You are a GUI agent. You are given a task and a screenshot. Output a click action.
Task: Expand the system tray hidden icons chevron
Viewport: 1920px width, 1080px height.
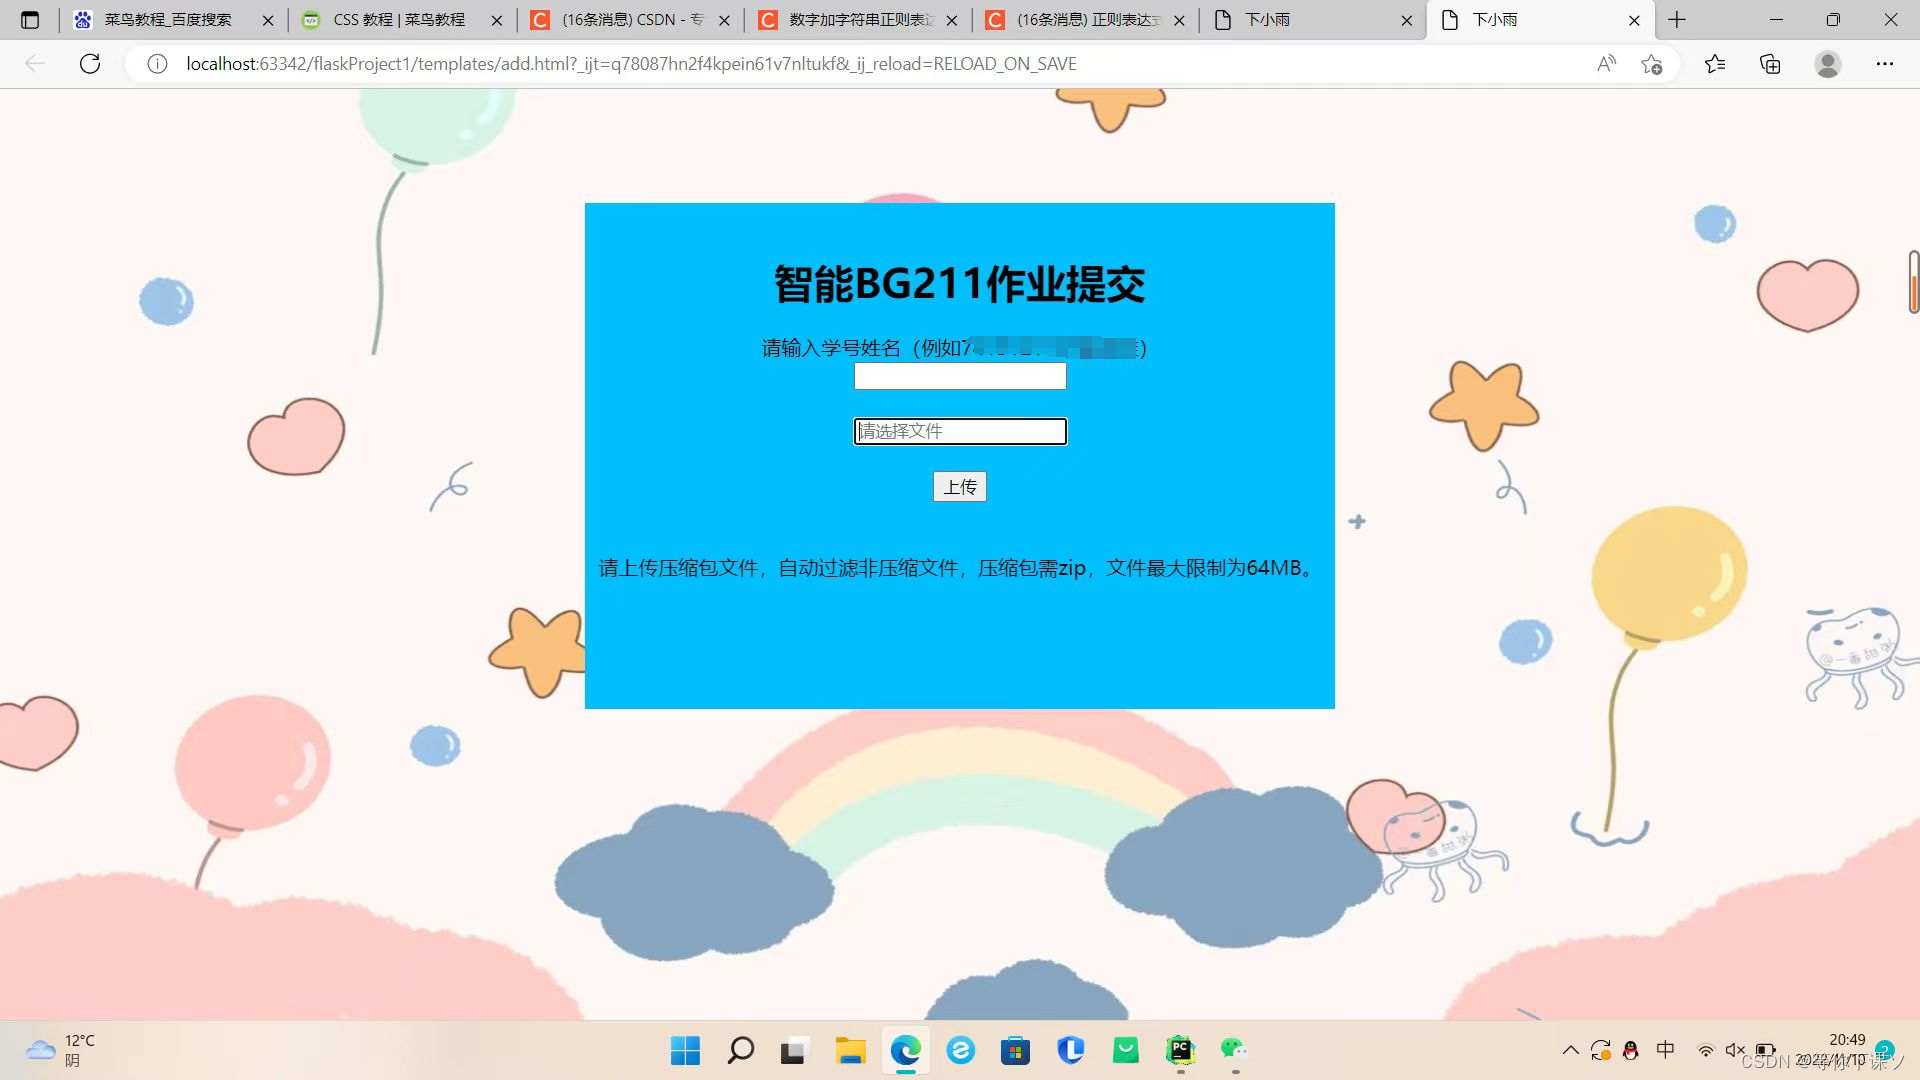point(1570,1050)
